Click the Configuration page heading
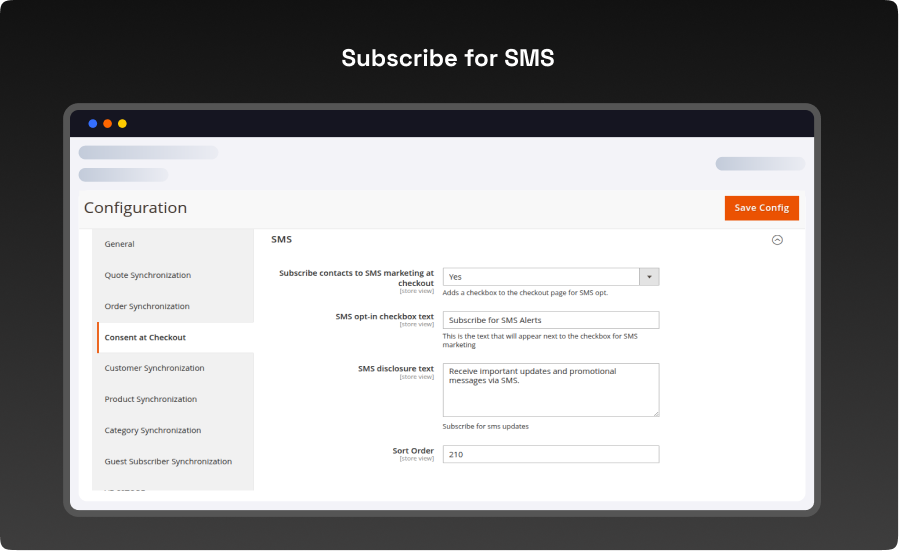This screenshot has width=899, height=551. click(136, 208)
